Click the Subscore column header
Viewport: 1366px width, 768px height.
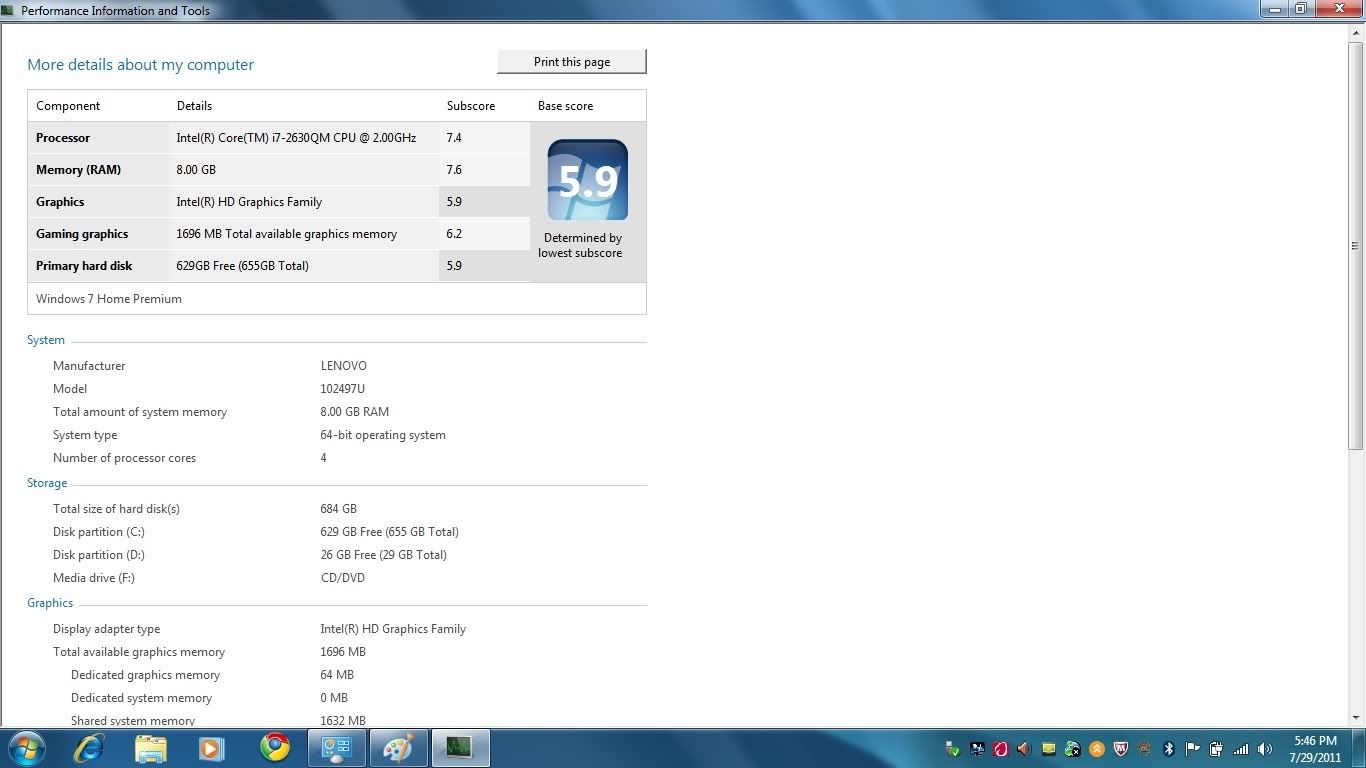tap(471, 106)
